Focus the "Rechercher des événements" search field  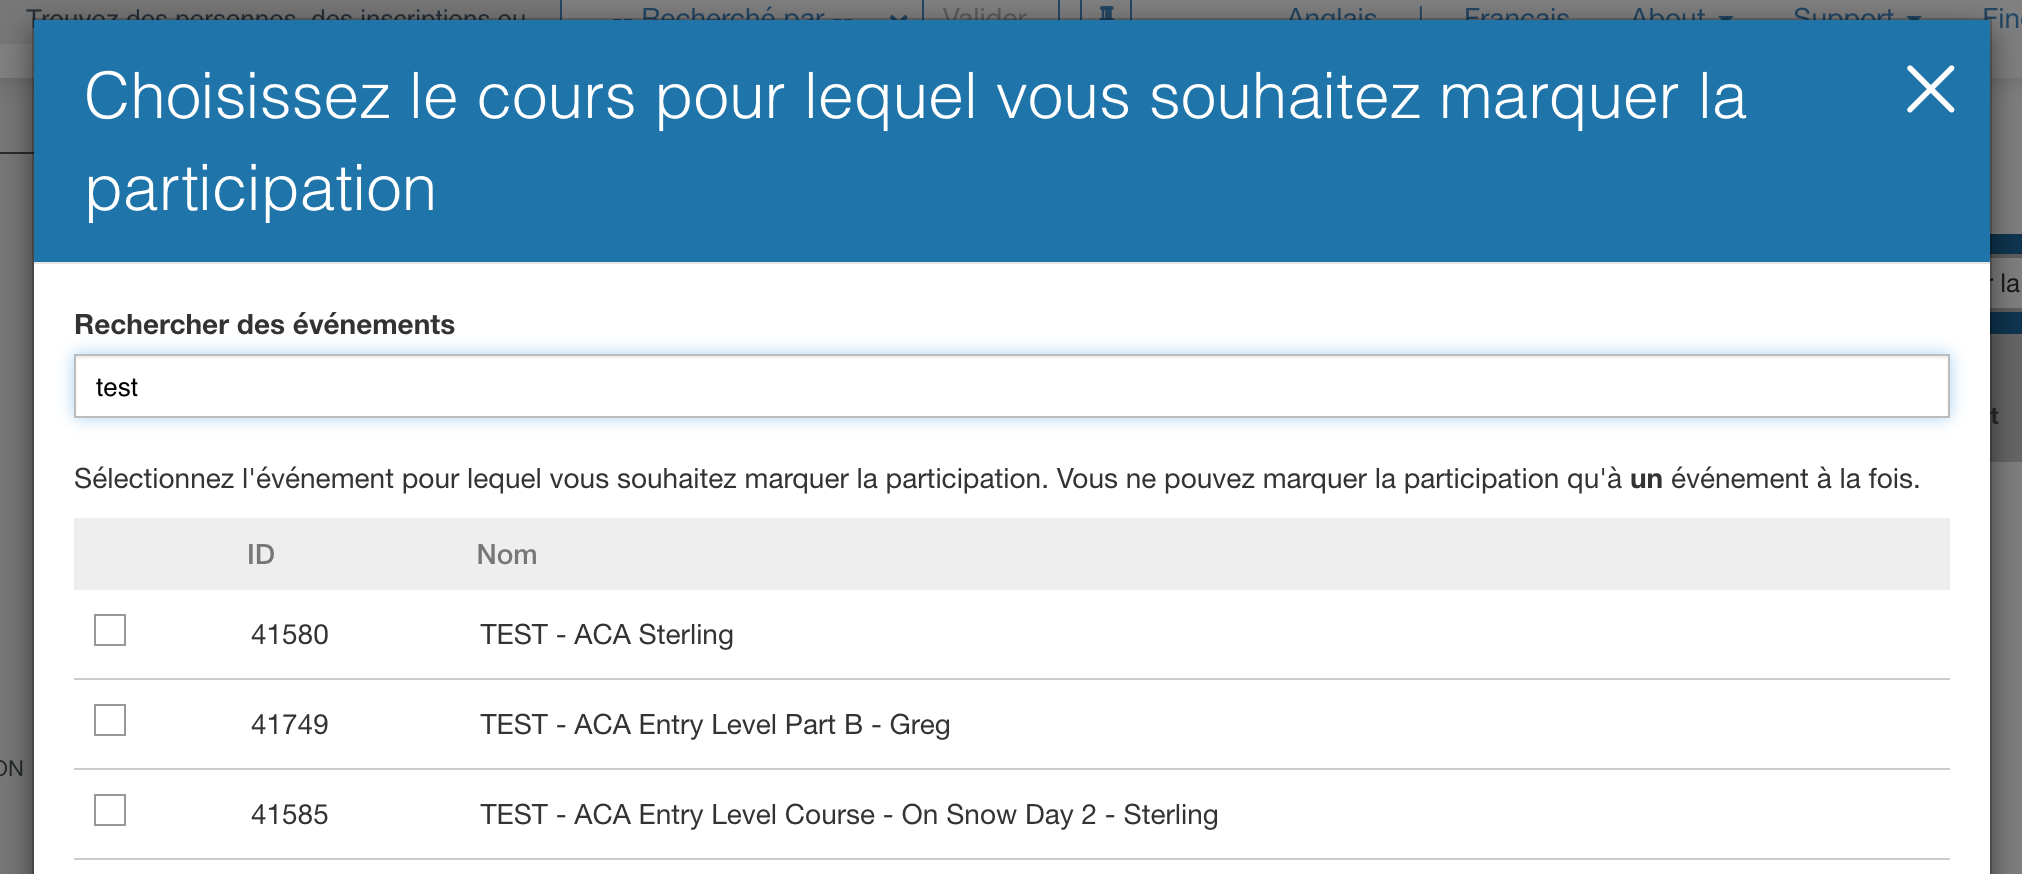click(1011, 387)
